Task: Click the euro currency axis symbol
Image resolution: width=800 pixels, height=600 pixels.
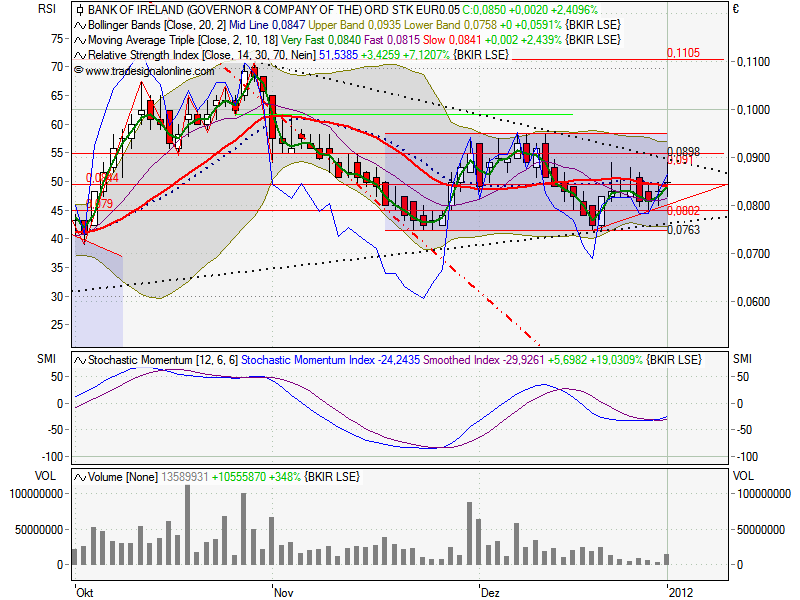Action: pyautogui.click(x=736, y=9)
